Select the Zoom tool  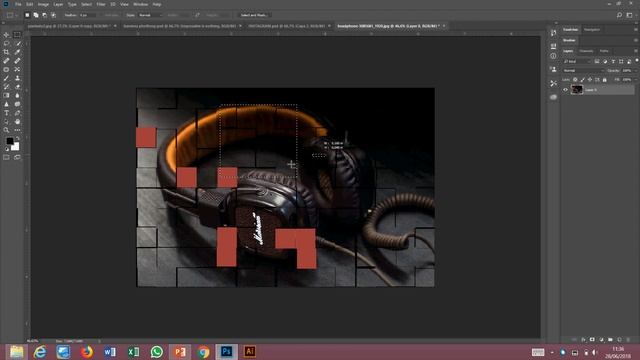[x=6, y=130]
